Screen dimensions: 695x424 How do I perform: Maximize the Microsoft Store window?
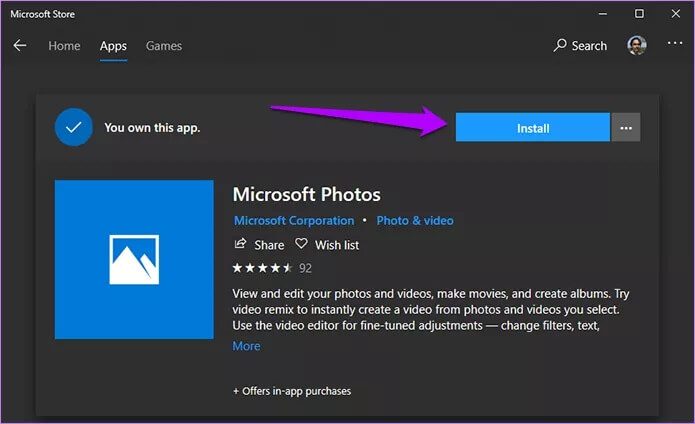[639, 14]
